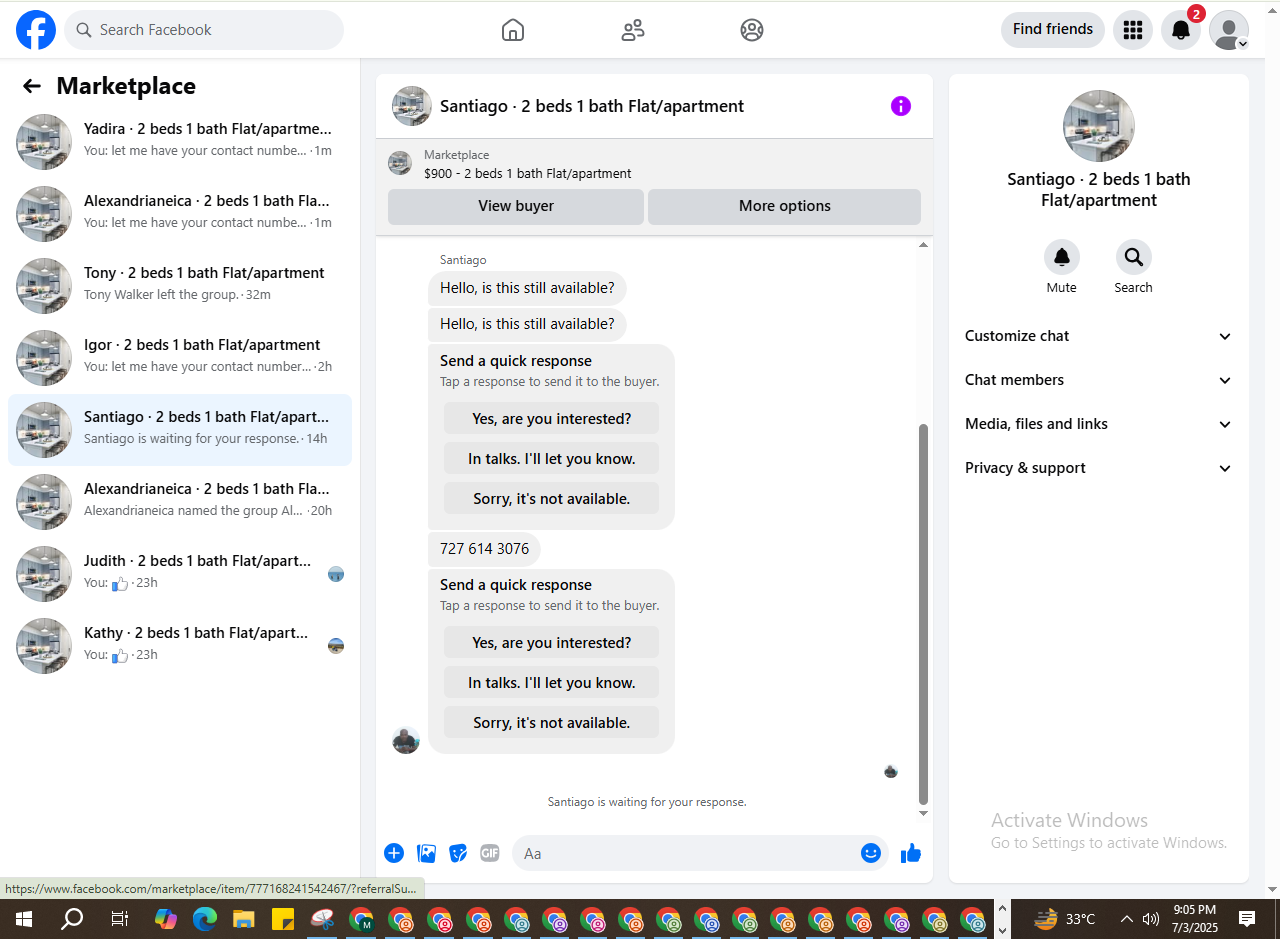
Task: Send a thumbs-up like
Action: pos(911,853)
